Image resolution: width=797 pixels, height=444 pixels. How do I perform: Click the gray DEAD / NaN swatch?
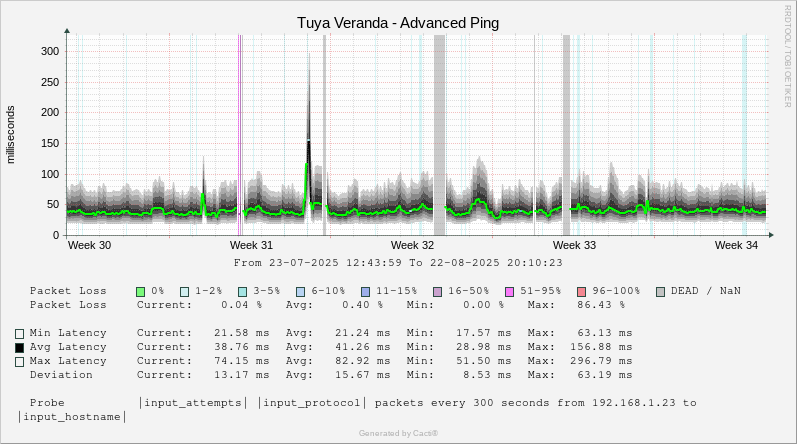[x=660, y=292]
